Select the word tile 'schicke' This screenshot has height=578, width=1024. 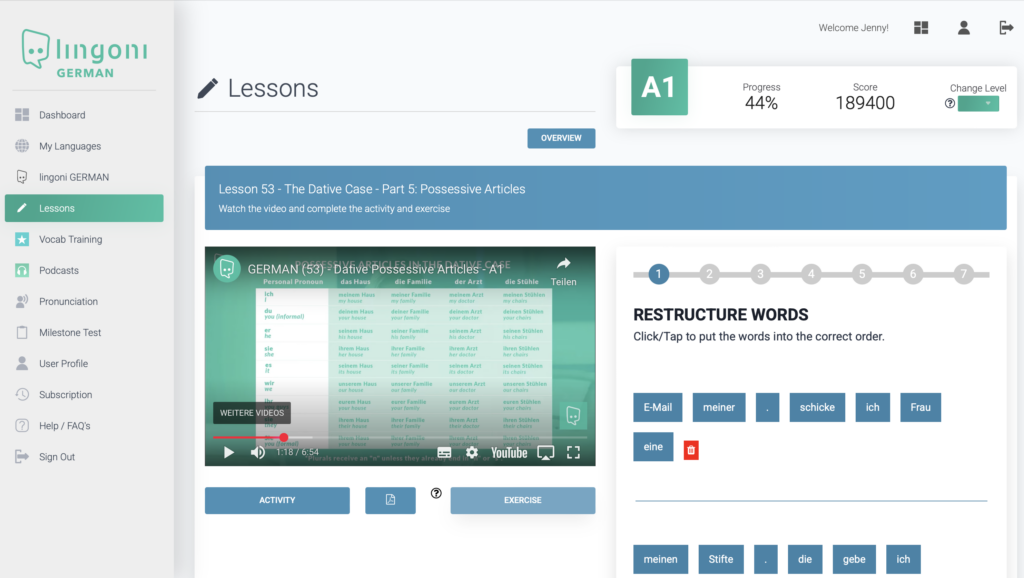click(x=816, y=407)
